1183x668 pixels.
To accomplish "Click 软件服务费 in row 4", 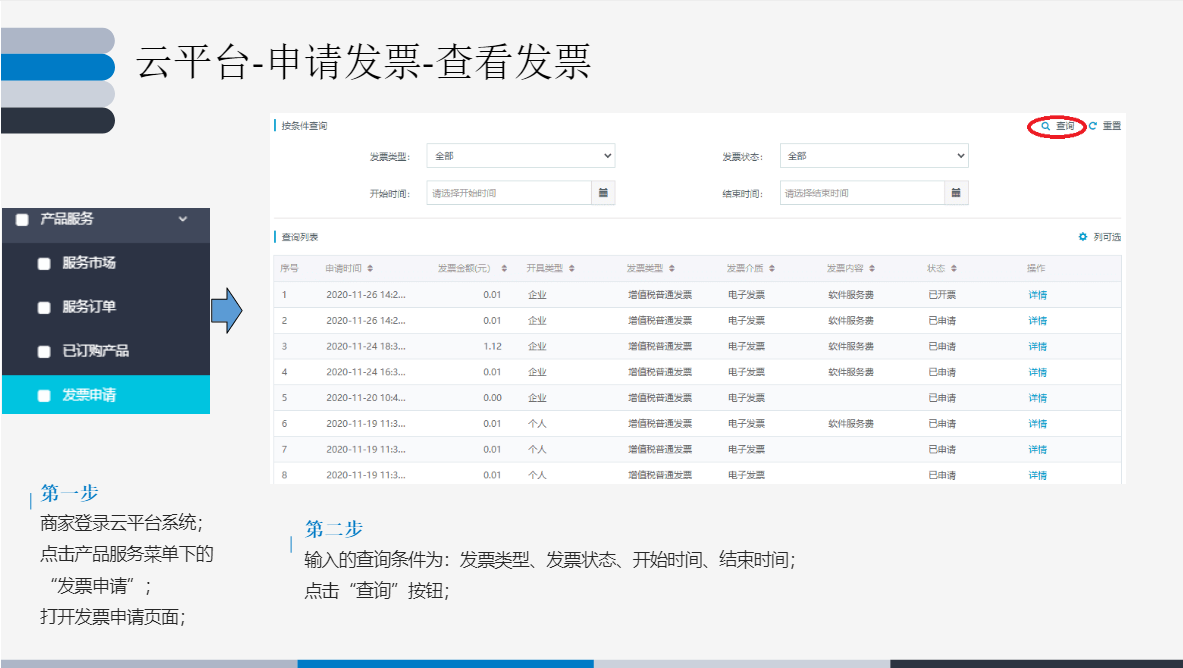I will 851,372.
